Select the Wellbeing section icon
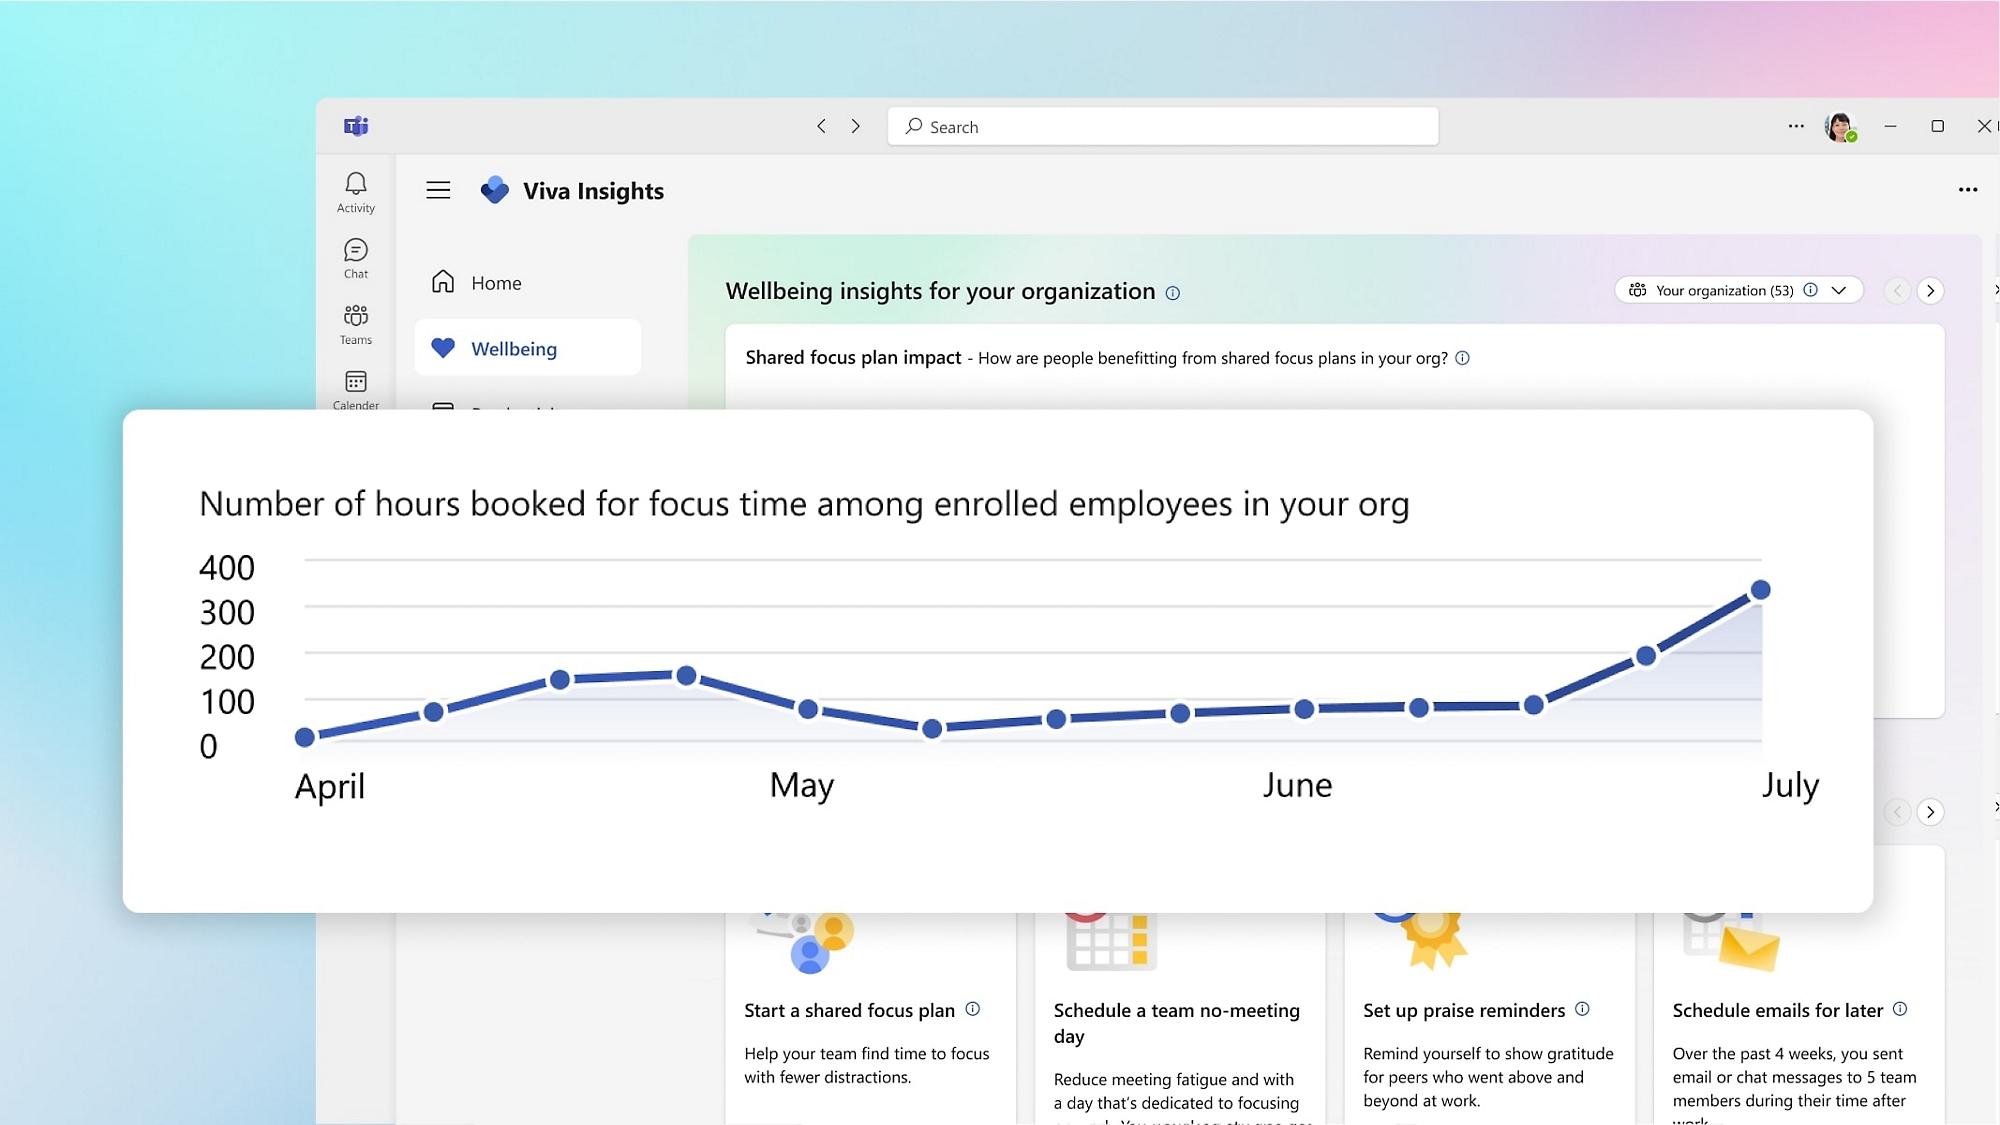Screen dimensions: 2000x1125 click(x=442, y=348)
